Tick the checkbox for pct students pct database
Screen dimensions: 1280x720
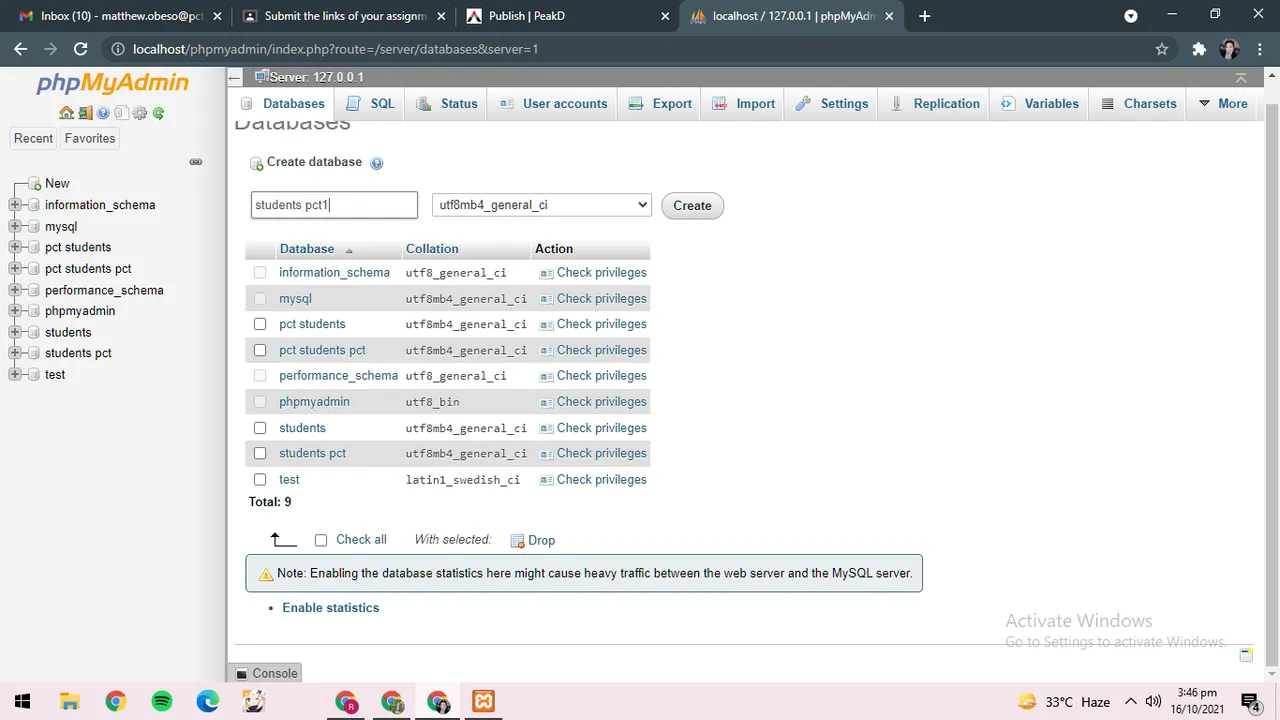[260, 350]
